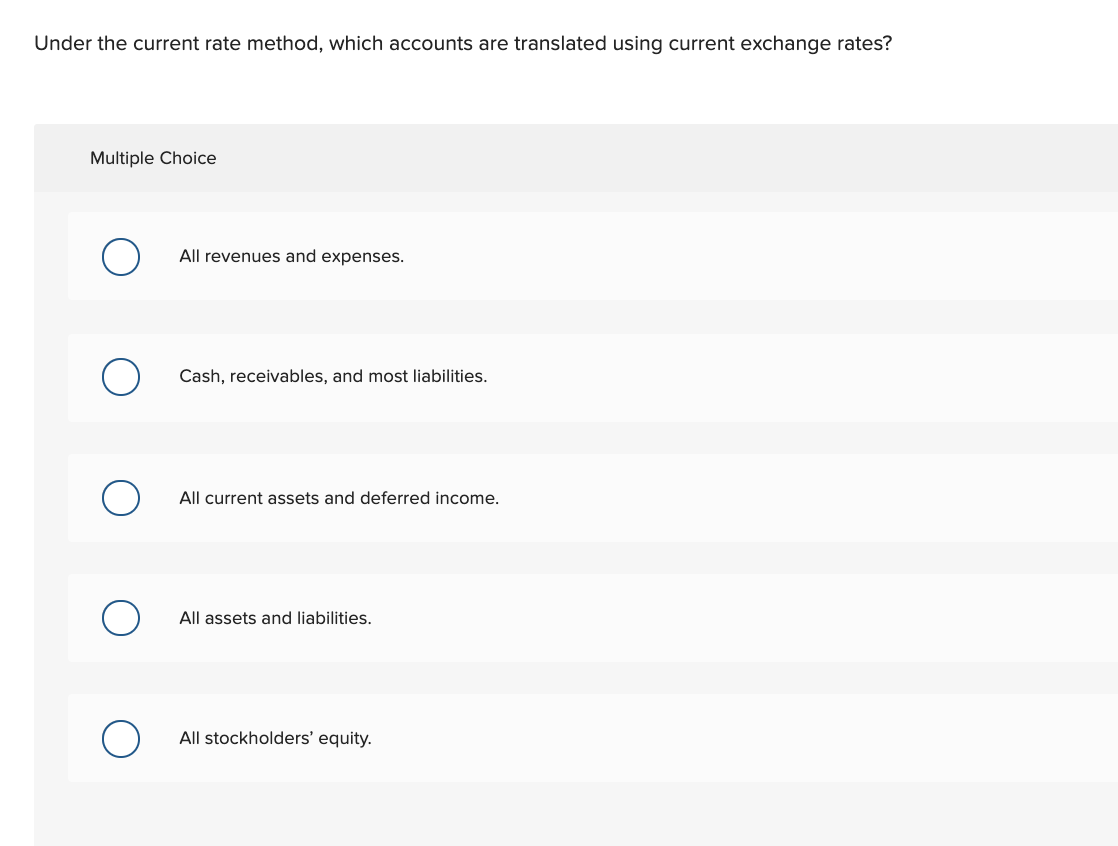Choose 'Cash, receivables, and most liabilities' option

click(120, 377)
